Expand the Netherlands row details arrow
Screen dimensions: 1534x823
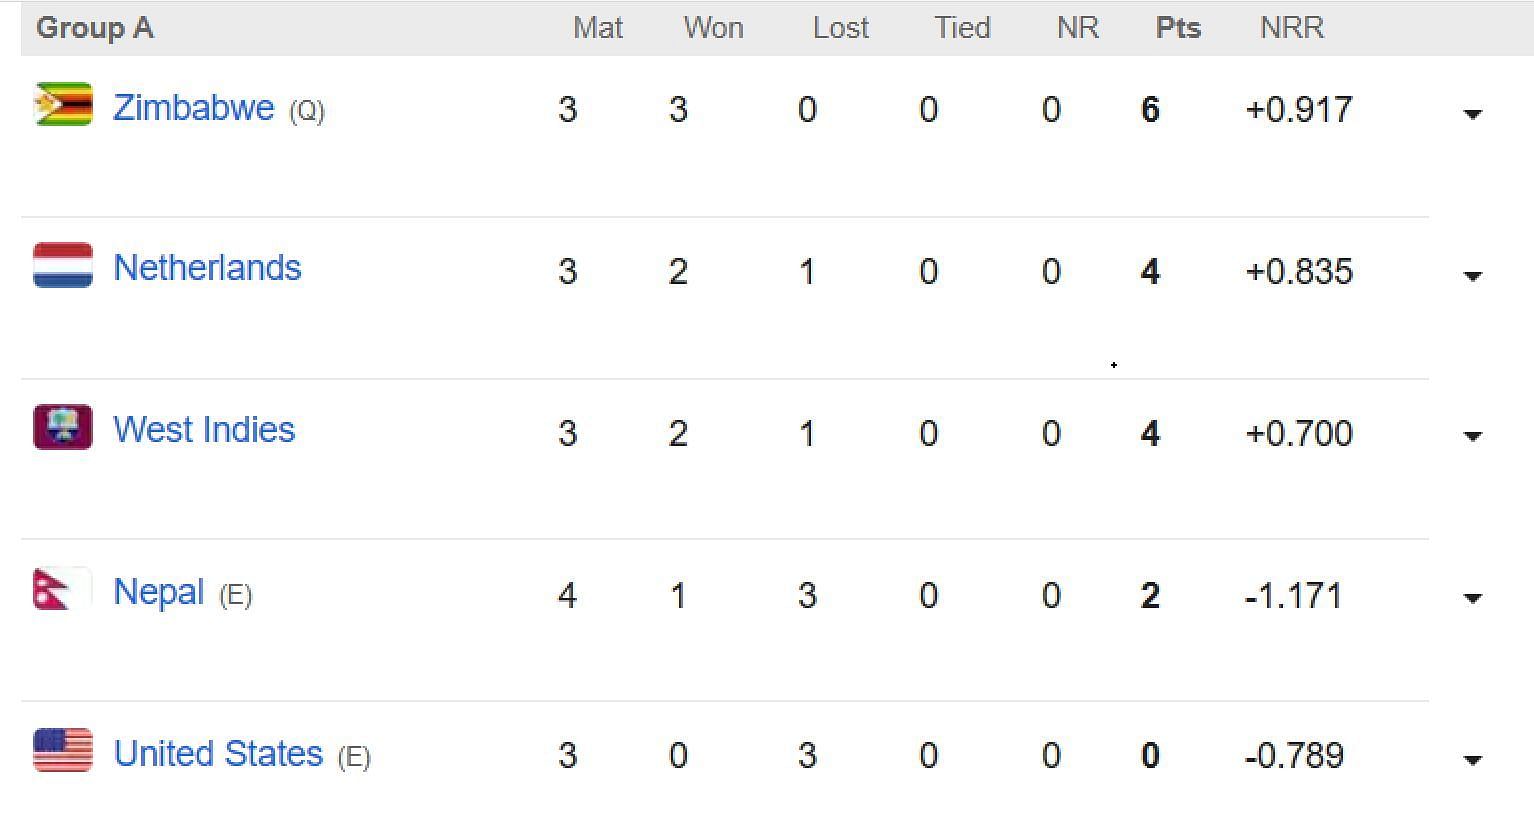1472,276
